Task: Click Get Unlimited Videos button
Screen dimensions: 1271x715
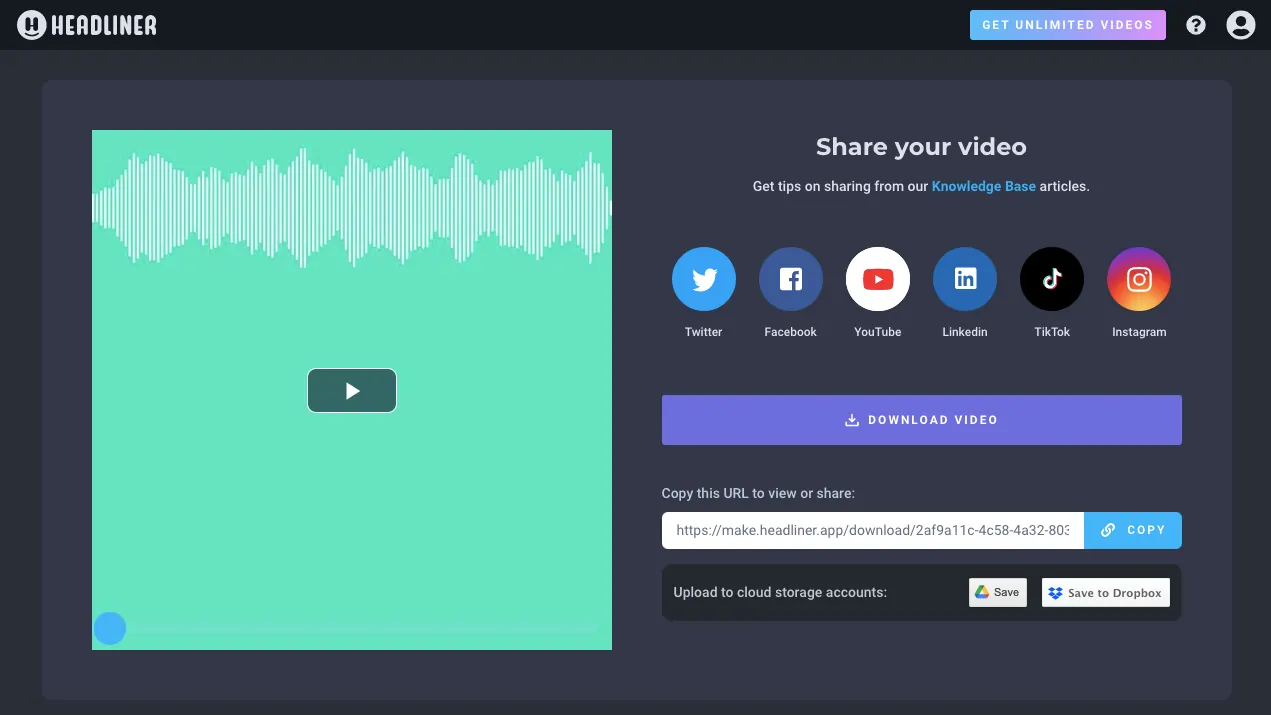Action: click(x=1068, y=25)
